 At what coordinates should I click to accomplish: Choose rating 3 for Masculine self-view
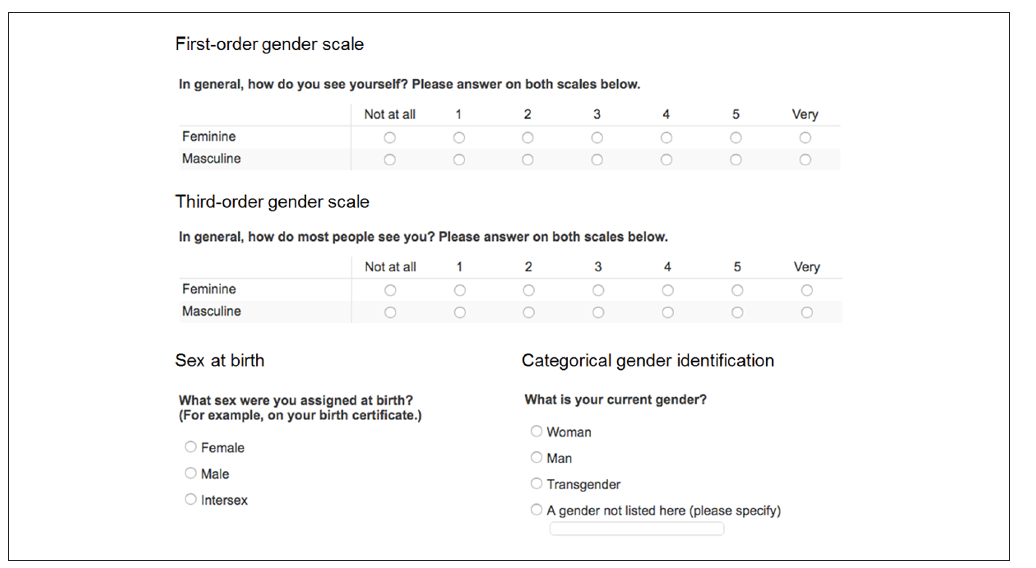point(597,160)
